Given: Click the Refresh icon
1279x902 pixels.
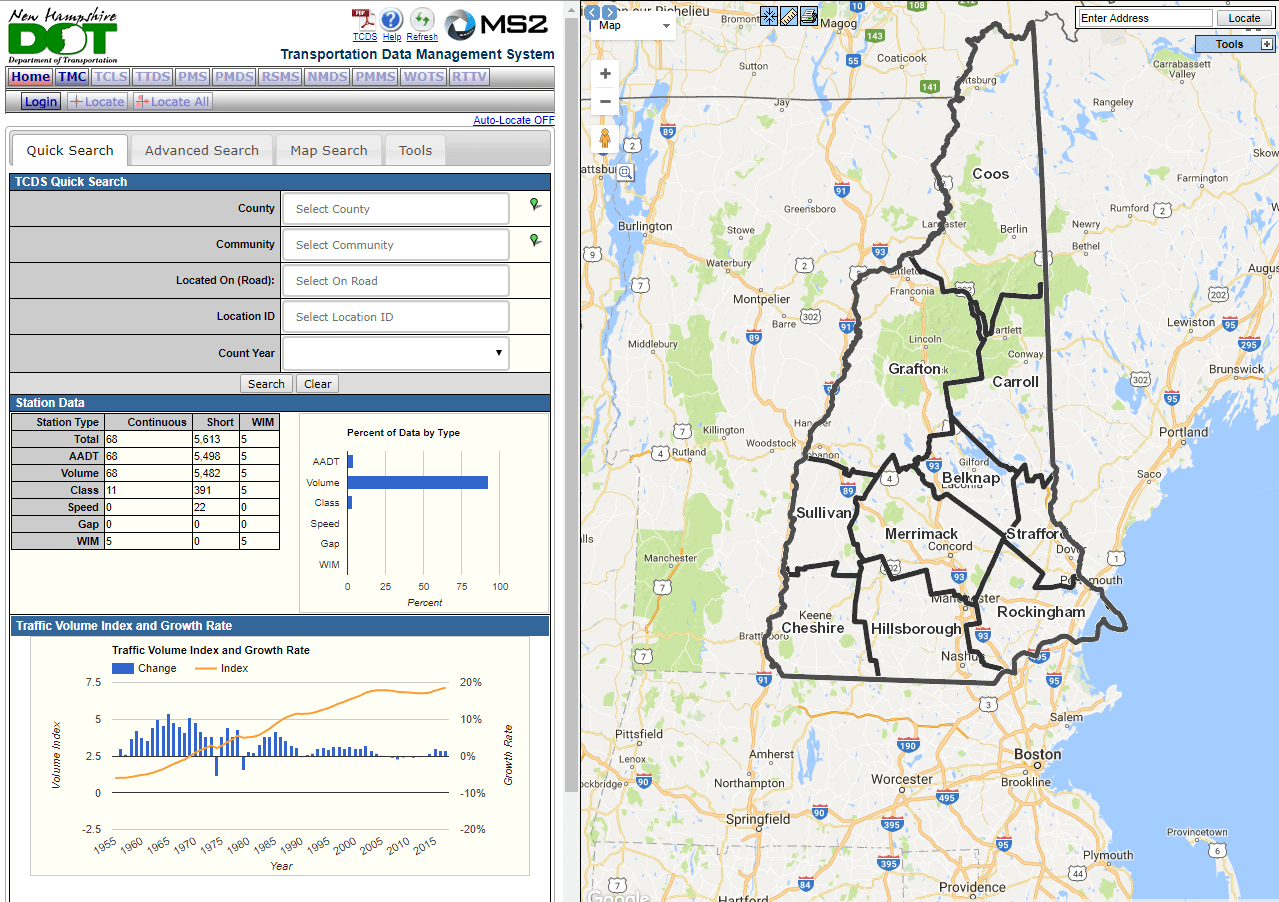Looking at the screenshot, I should click(421, 18).
